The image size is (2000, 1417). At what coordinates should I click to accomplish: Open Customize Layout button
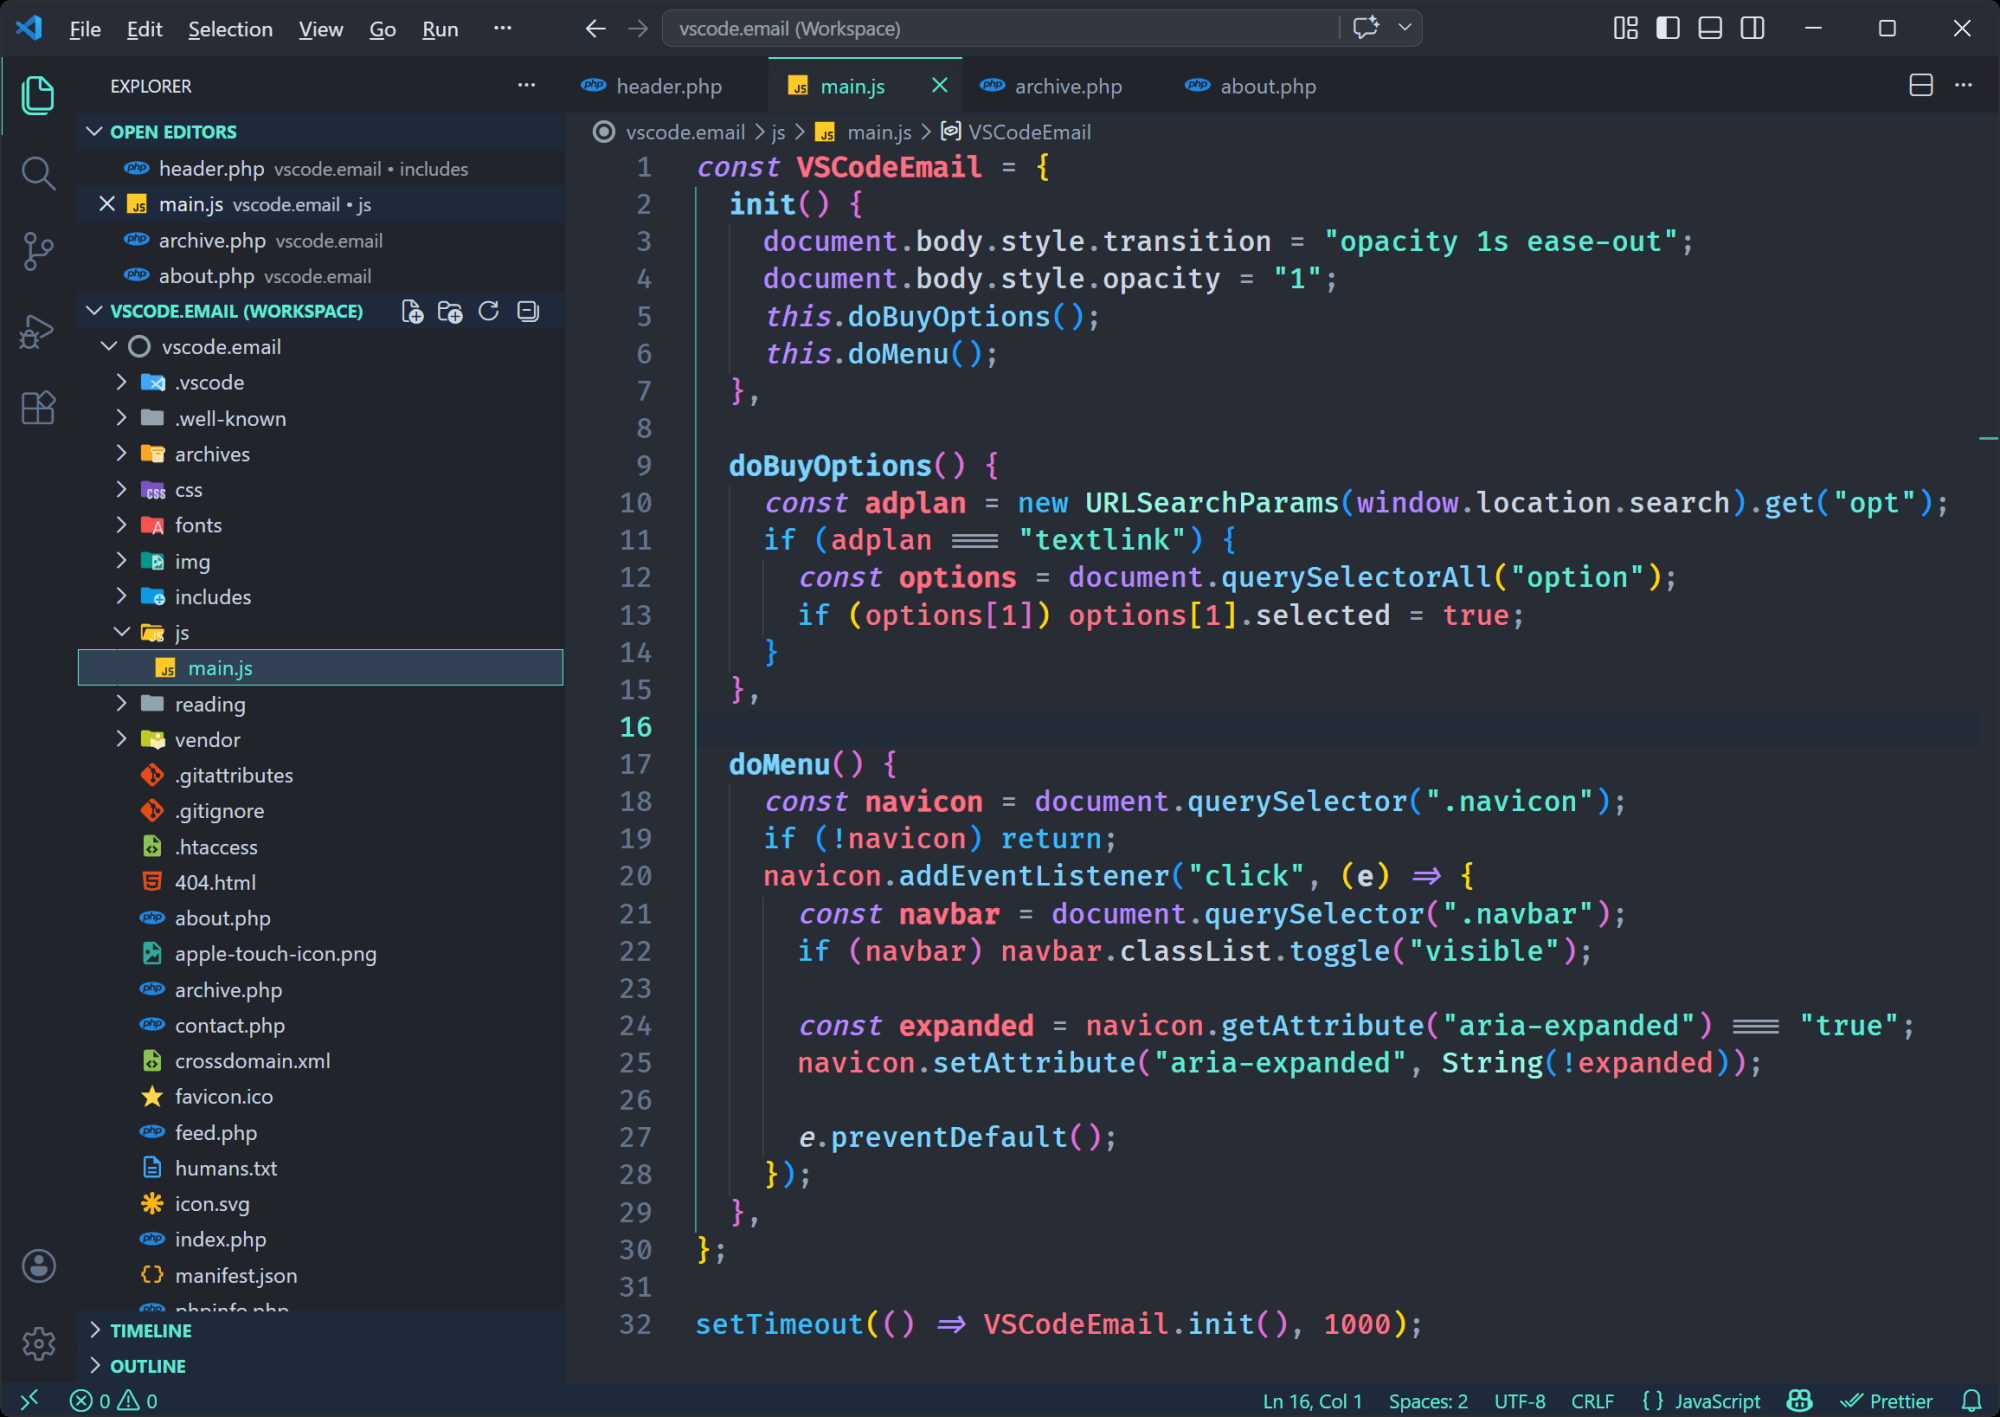1626,28
